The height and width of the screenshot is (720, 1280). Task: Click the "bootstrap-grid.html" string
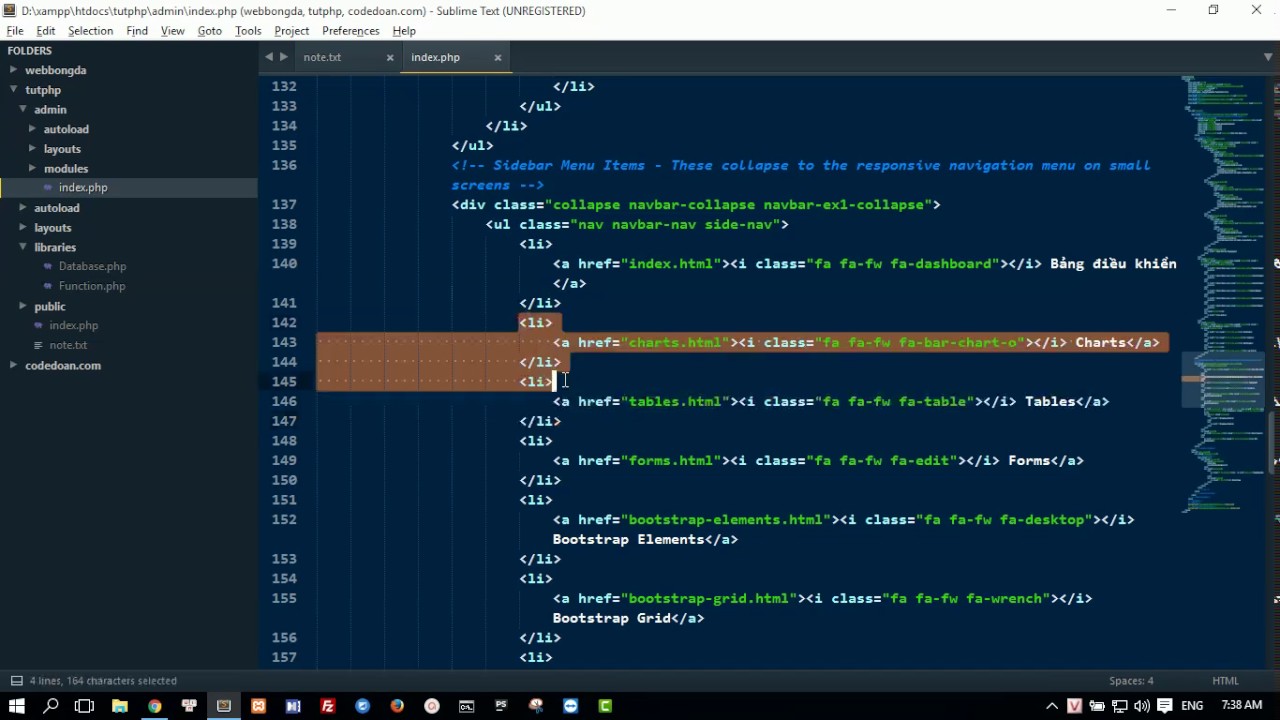tap(709, 598)
